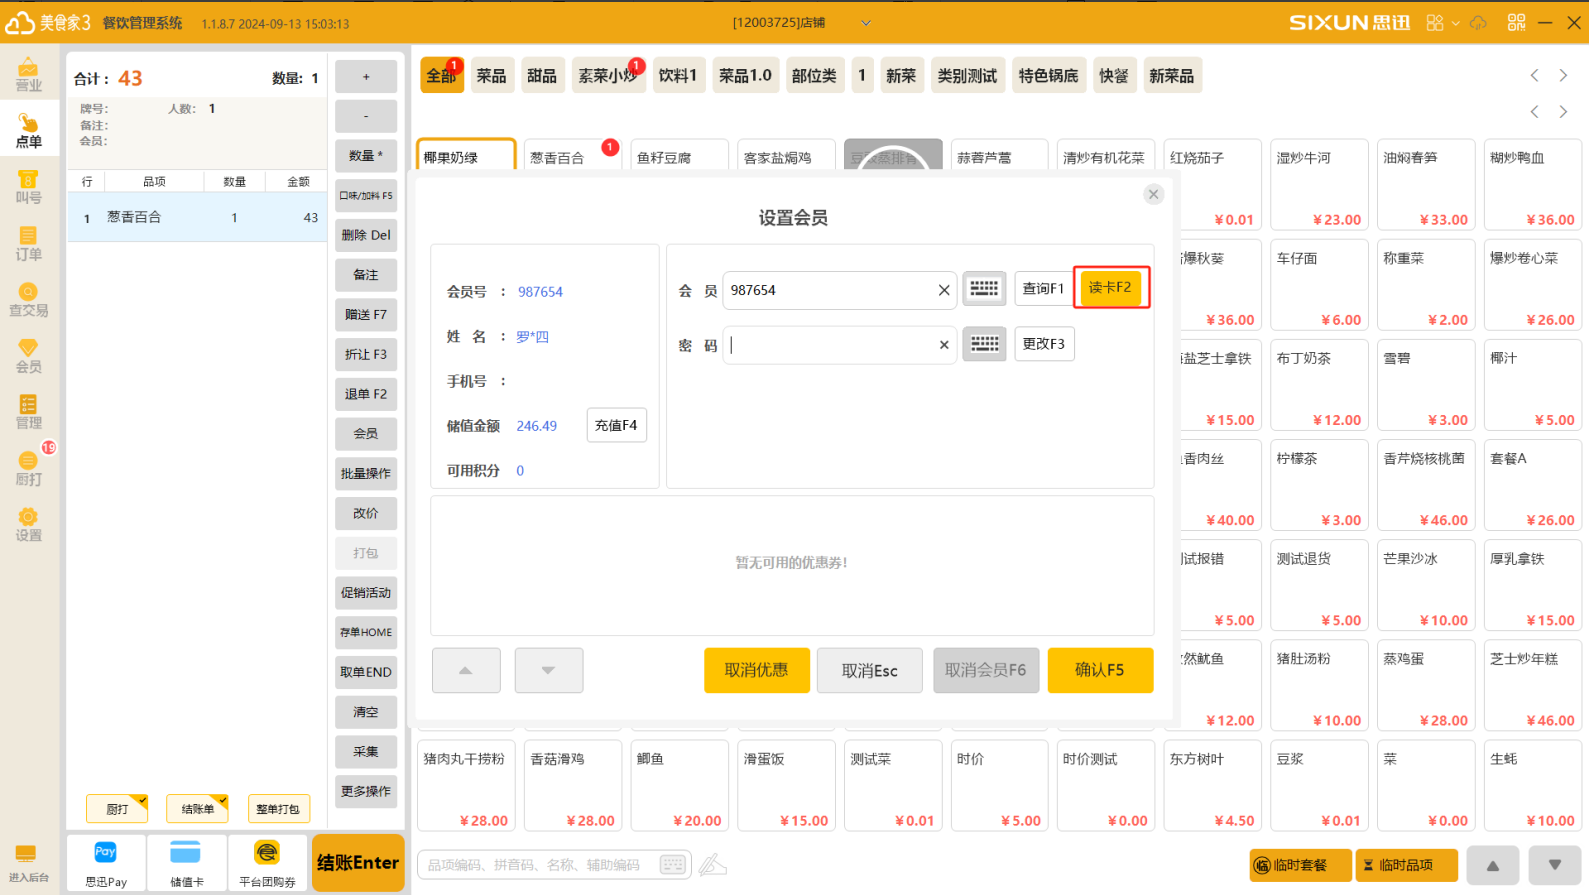Select 思迅Pay payment icon
Screen dimensions: 1589x895
106,863
